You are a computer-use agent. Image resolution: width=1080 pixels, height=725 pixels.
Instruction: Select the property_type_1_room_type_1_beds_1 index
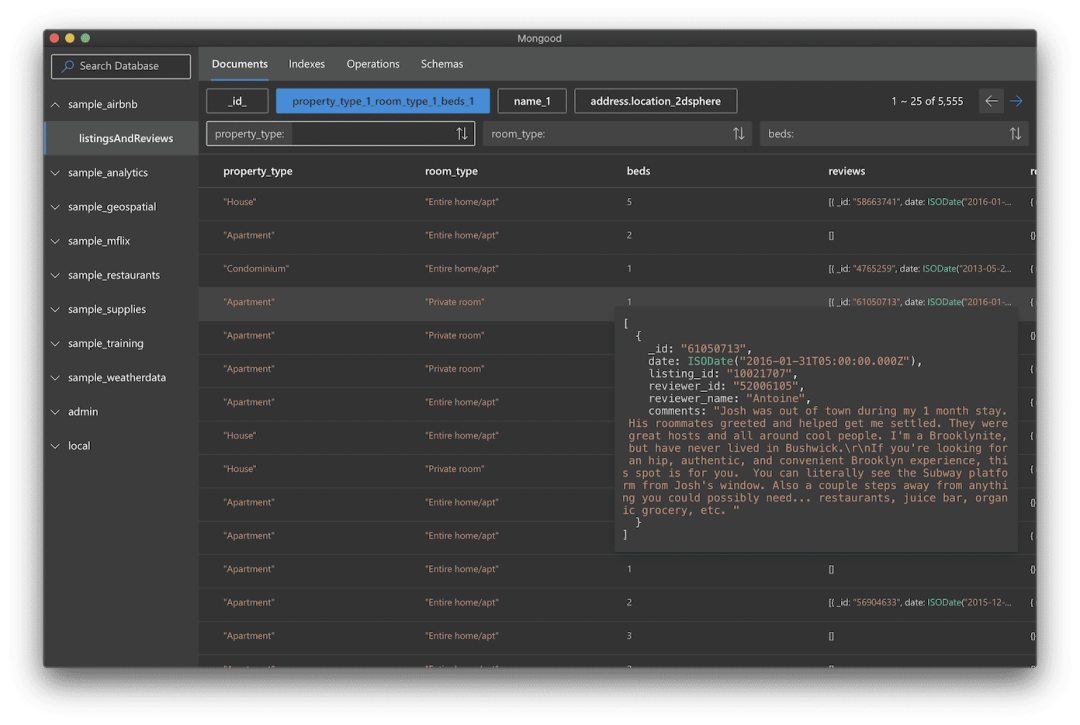383,101
